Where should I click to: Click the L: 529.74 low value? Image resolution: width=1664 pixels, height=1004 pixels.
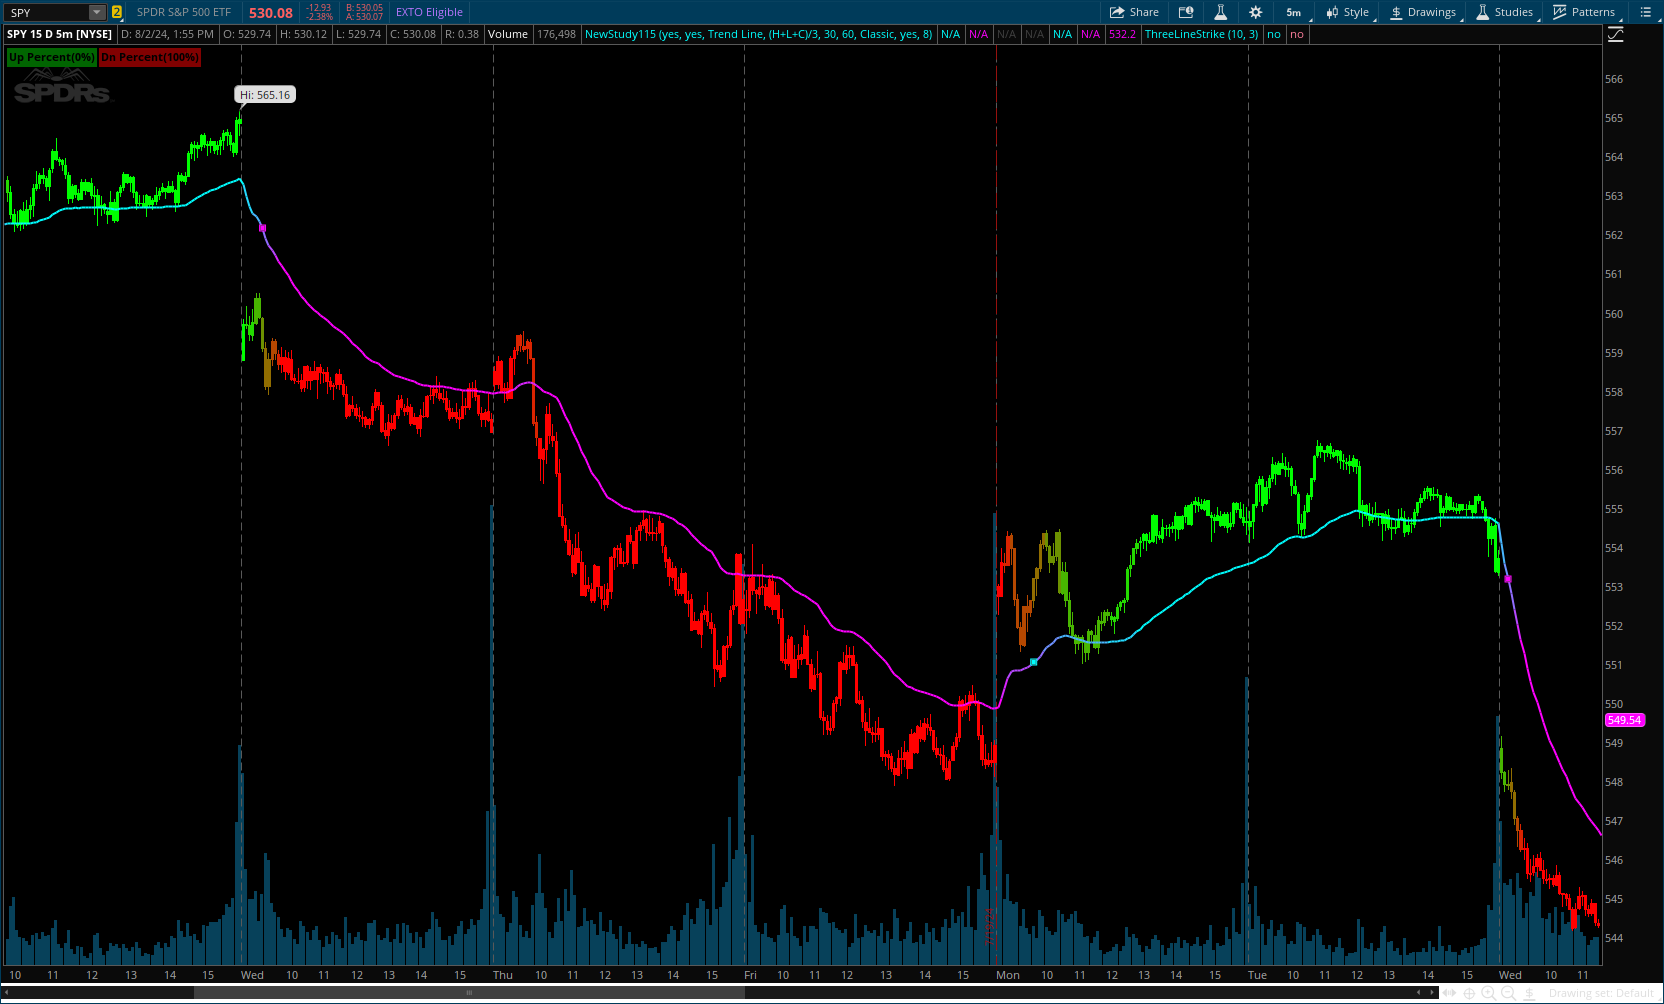358,35
